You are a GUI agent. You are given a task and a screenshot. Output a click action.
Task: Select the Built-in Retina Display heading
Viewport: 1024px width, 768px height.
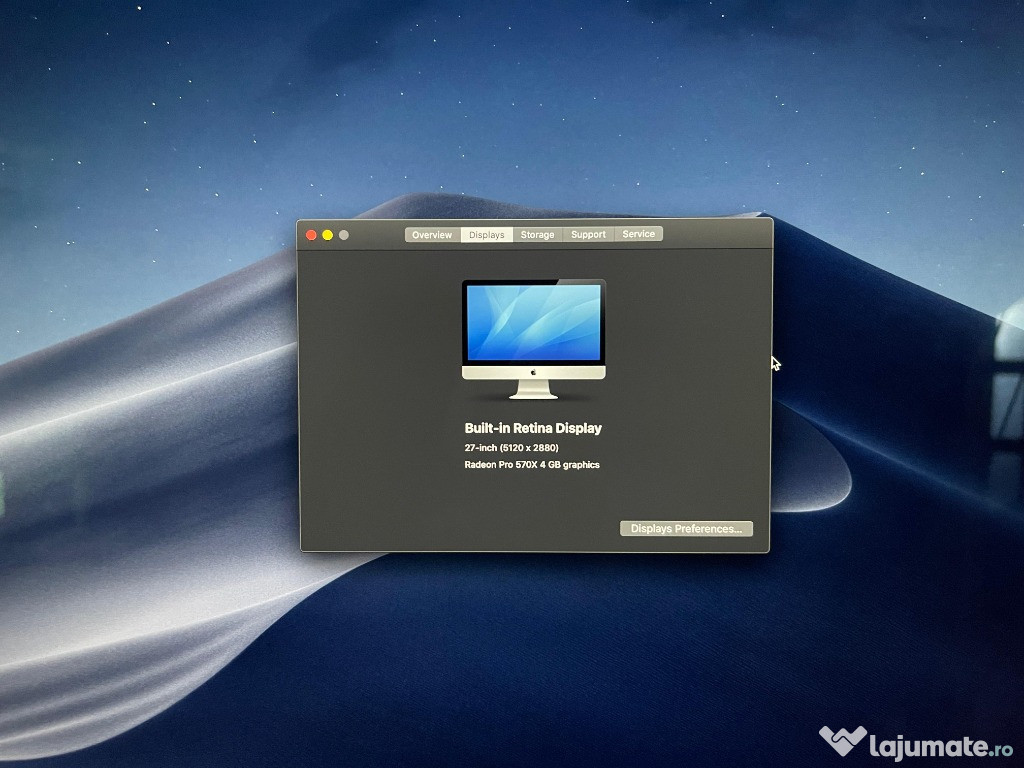[533, 428]
